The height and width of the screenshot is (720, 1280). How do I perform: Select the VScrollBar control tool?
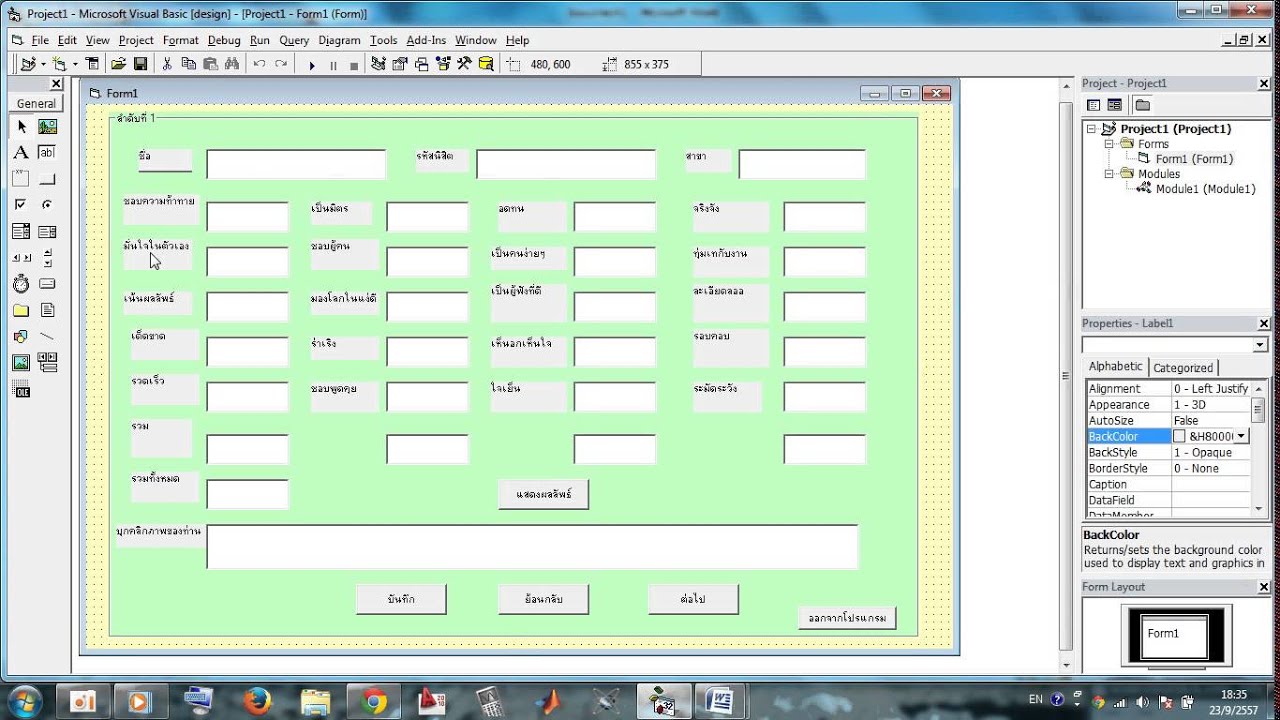(47, 257)
